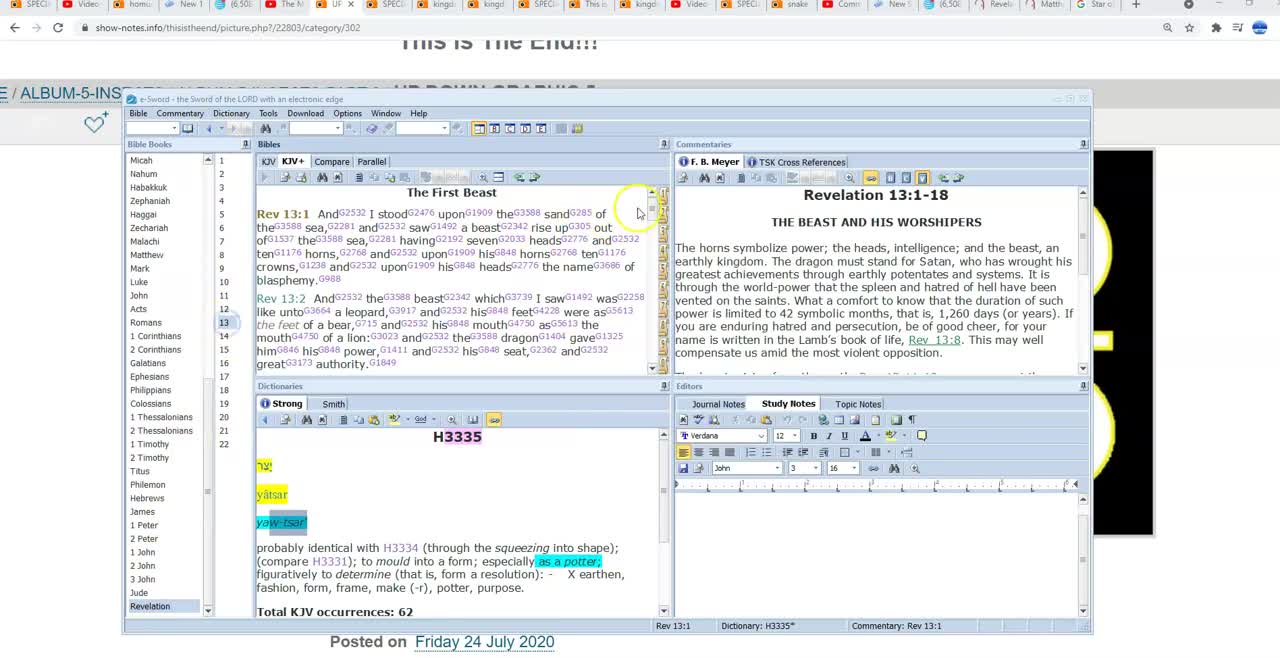Open the Options menu

pyautogui.click(x=347, y=113)
